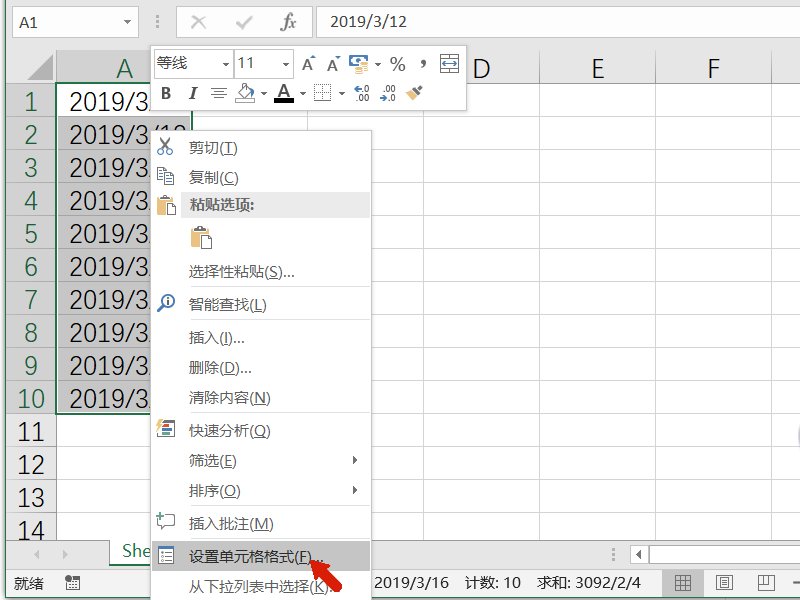Viewport: 800px width, 600px height.
Task: Open the font name dropdown
Action: [225, 64]
